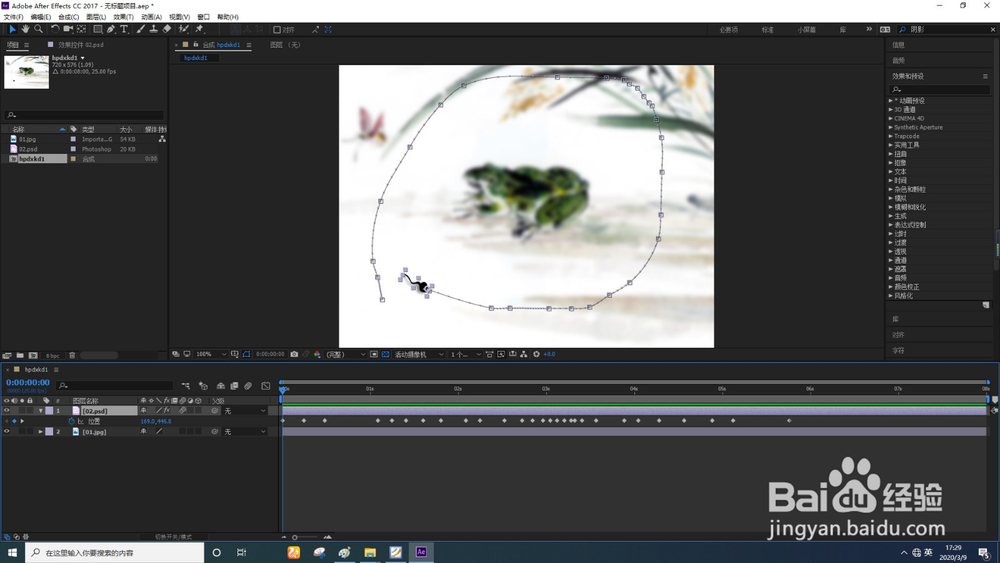This screenshot has width=1000, height=563.
Task: Open the File menu 文件(F)
Action: tap(13, 17)
